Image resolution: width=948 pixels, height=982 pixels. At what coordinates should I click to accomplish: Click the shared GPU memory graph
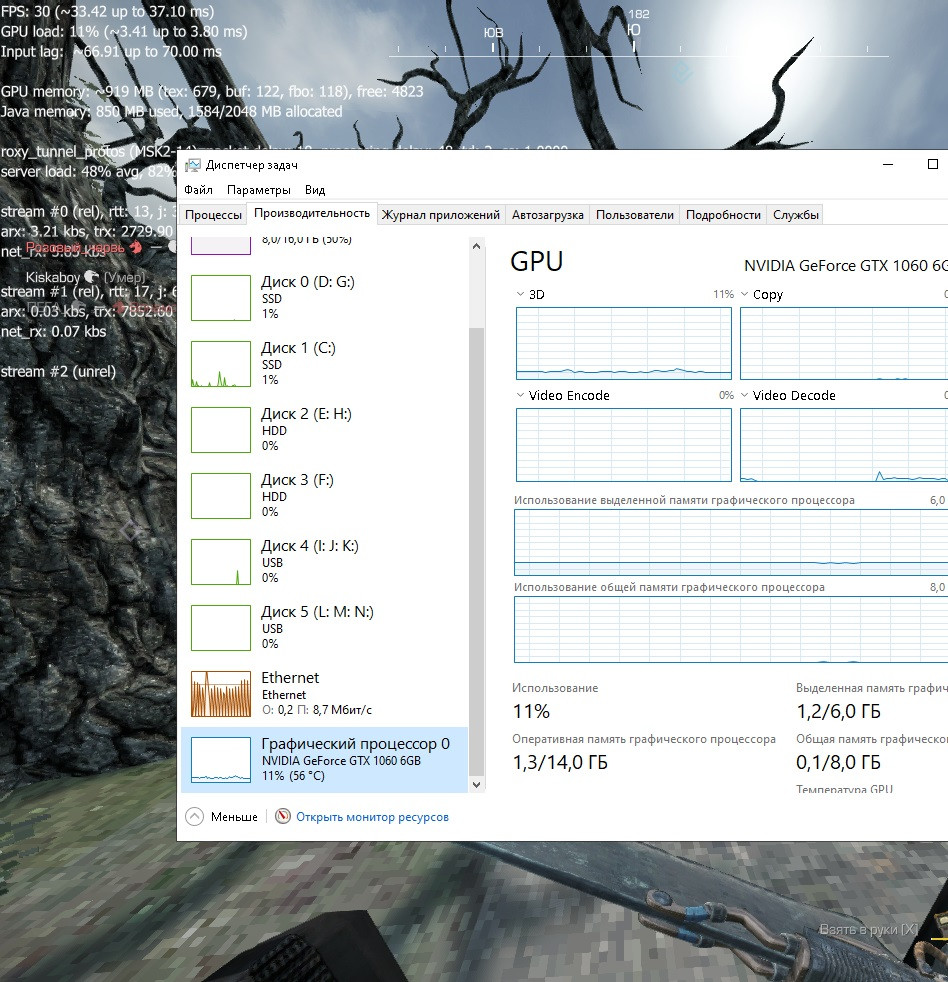[731, 629]
